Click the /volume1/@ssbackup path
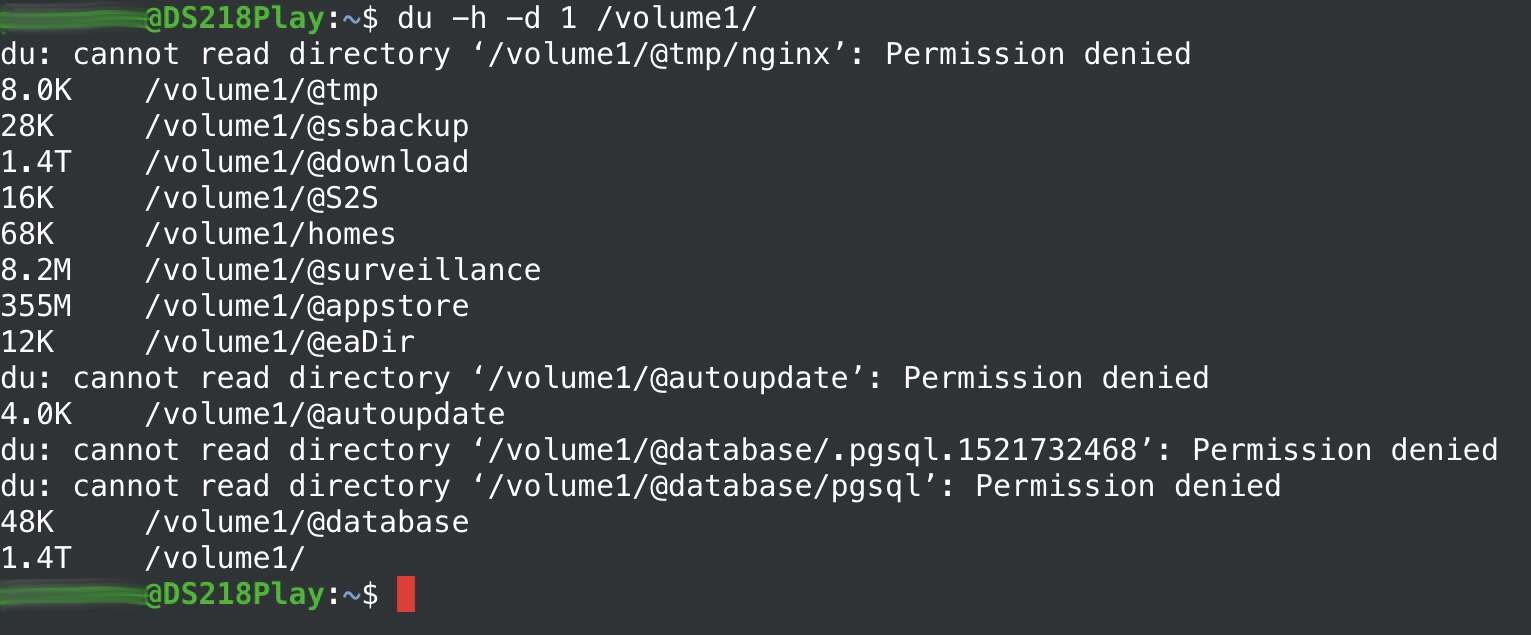 point(306,126)
